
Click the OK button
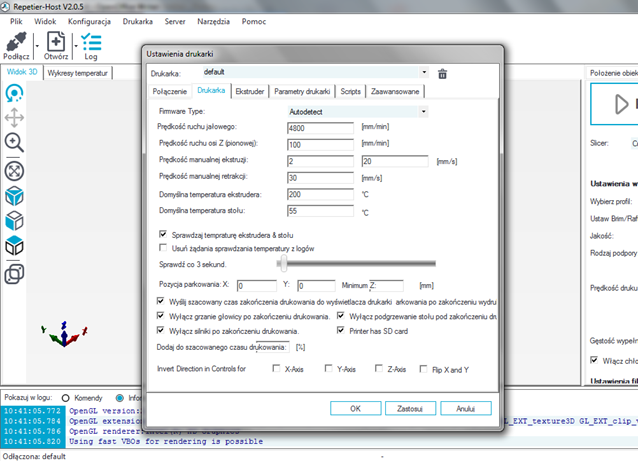tap(356, 409)
